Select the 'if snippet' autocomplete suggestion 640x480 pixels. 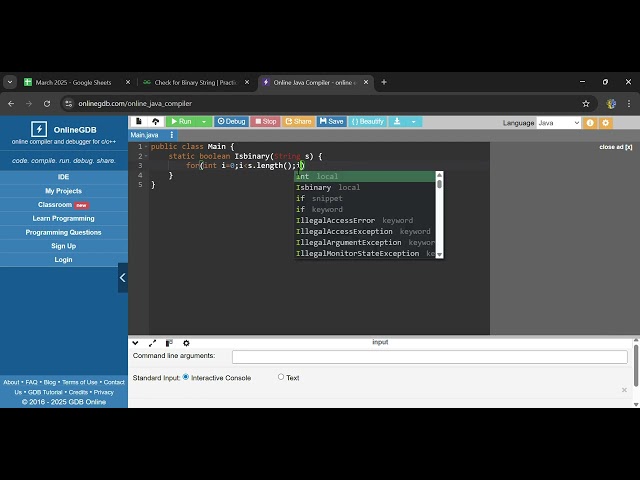click(365, 198)
